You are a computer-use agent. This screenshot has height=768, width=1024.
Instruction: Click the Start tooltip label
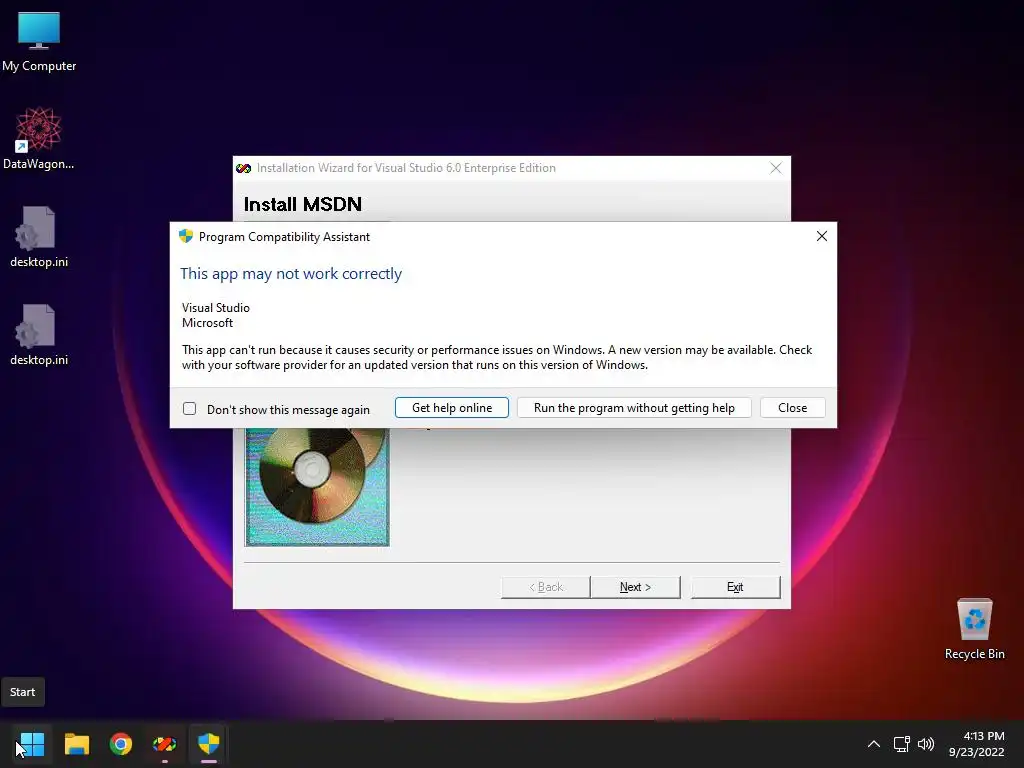coord(22,692)
